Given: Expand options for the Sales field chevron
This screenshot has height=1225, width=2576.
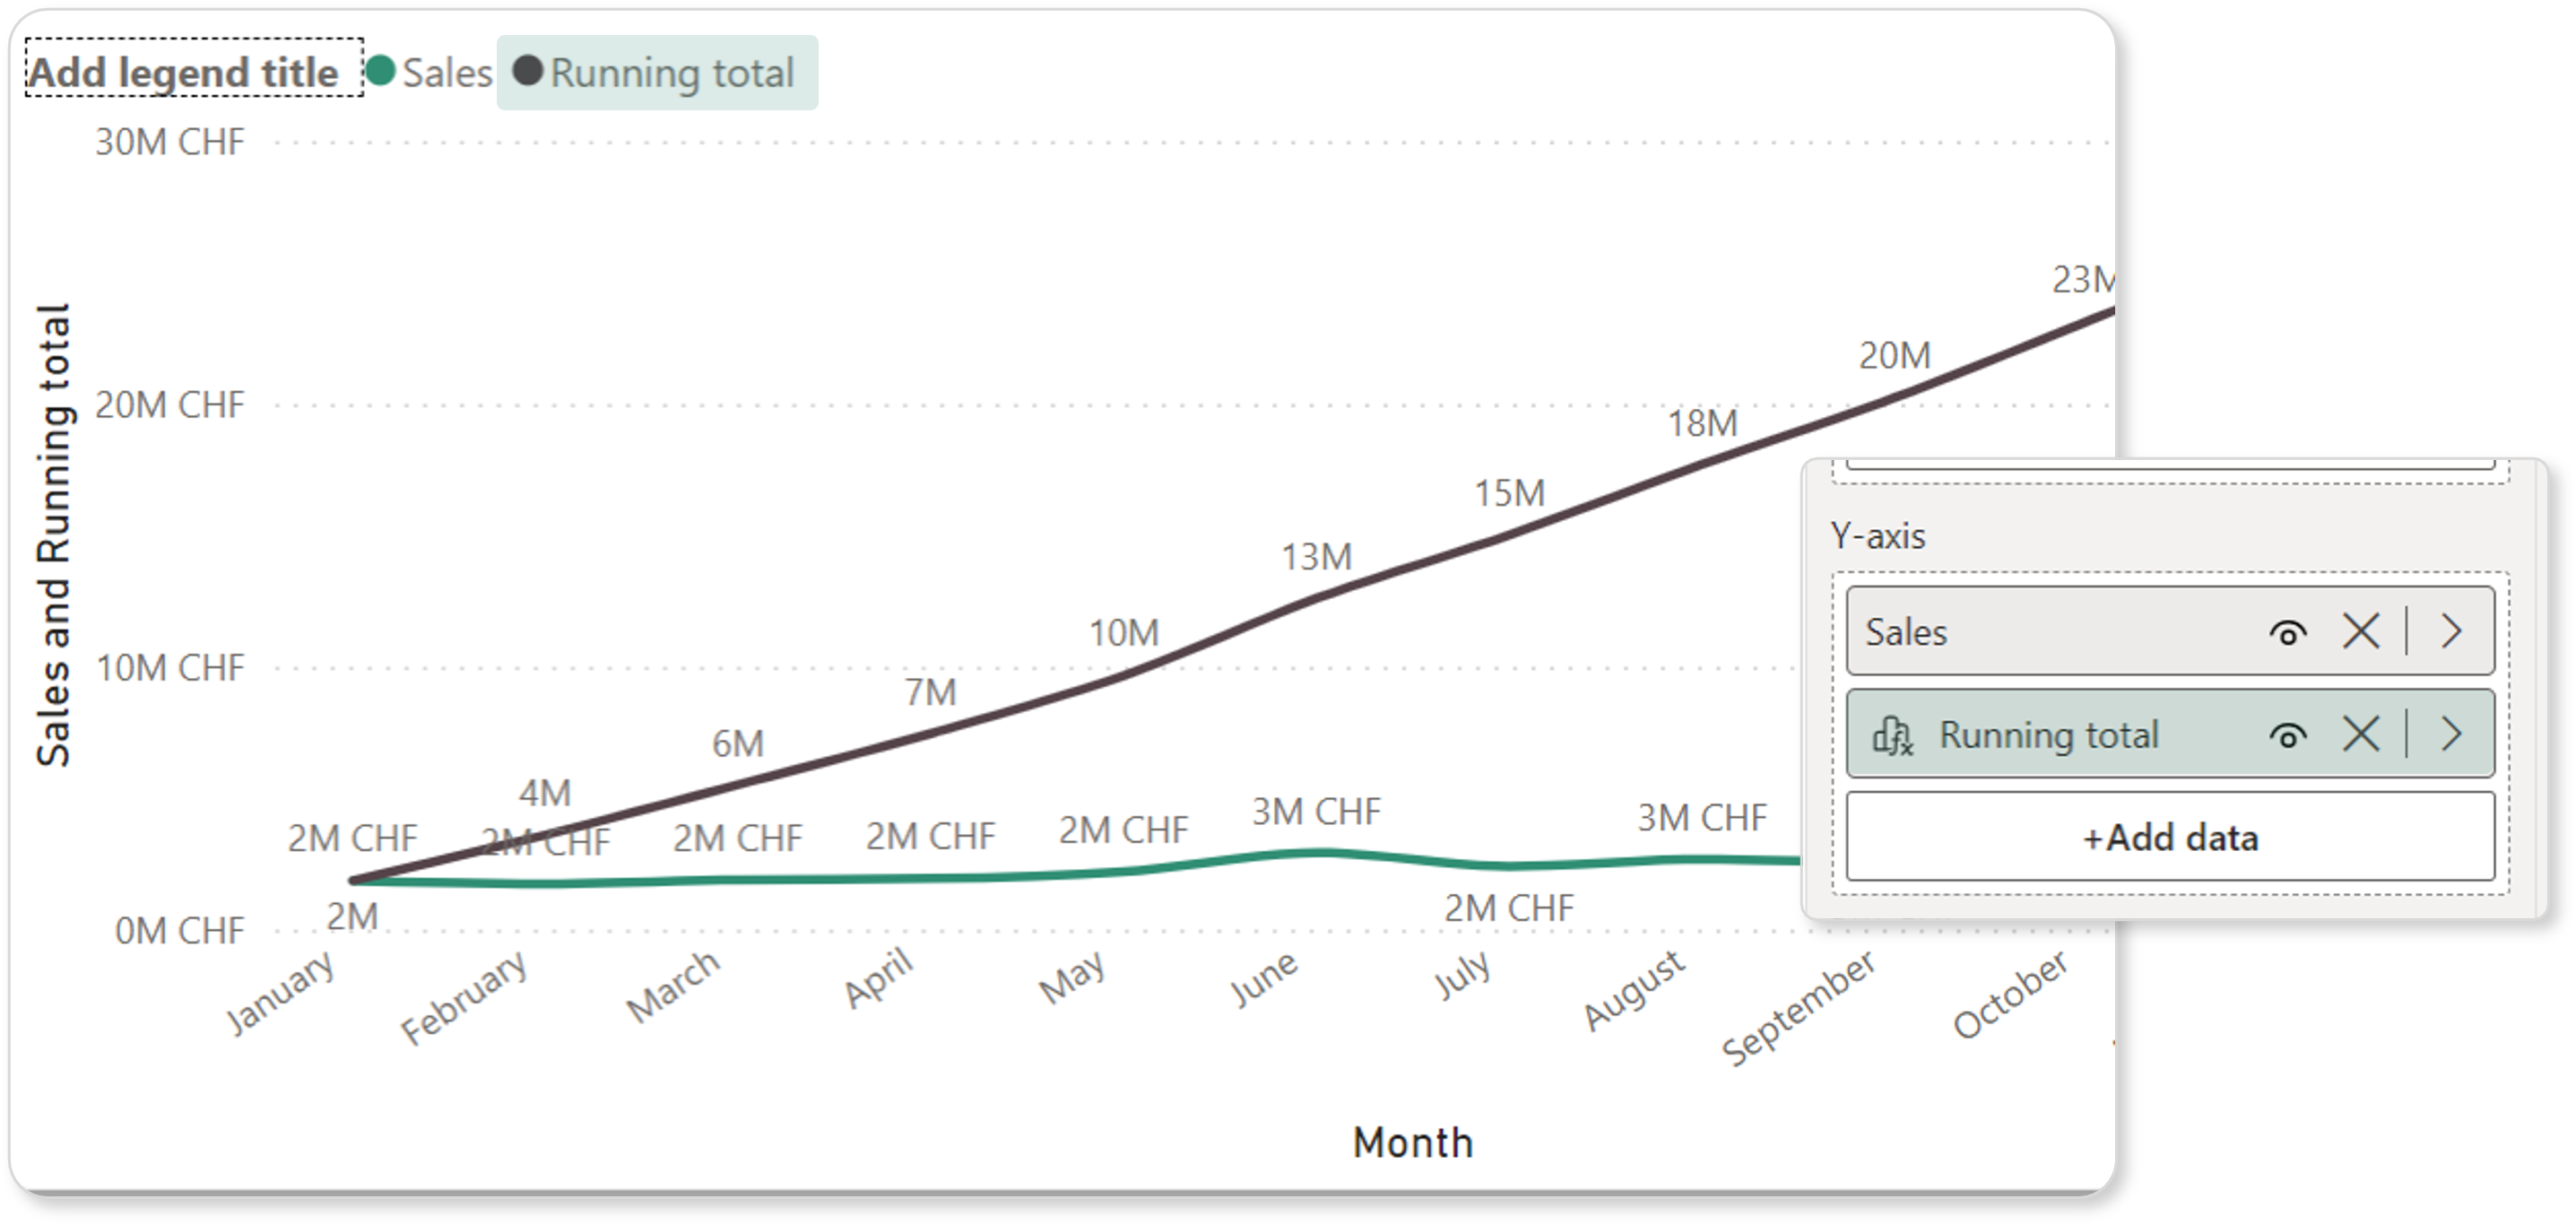Looking at the screenshot, I should pyautogui.click(x=2452, y=631).
